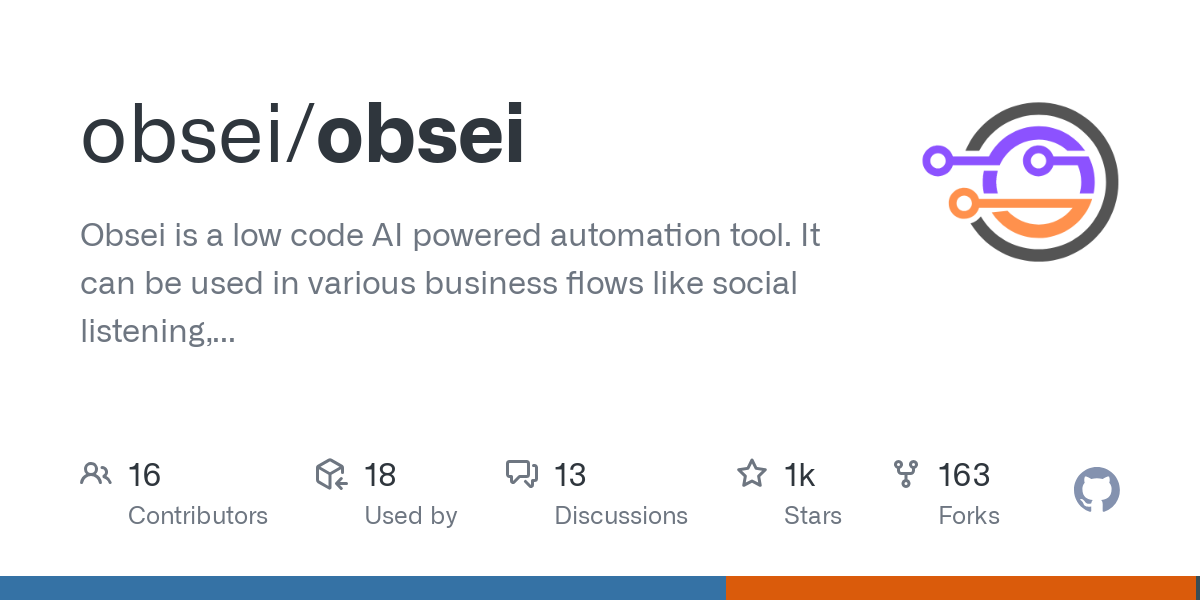This screenshot has height=600, width=1200.
Task: Open the "obsei/" owner name in title
Action: tap(197, 137)
